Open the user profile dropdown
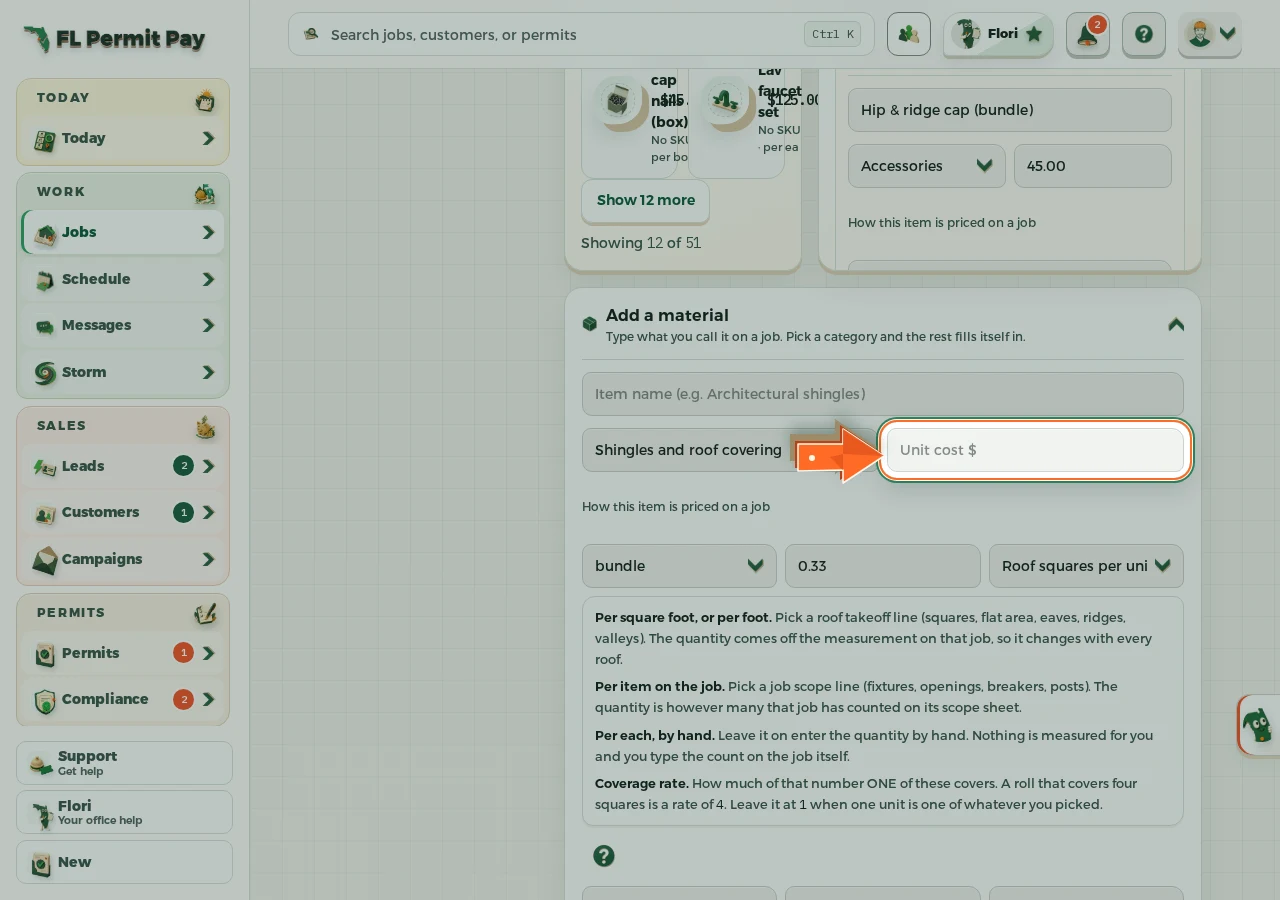This screenshot has width=1280, height=900. [x=1210, y=34]
